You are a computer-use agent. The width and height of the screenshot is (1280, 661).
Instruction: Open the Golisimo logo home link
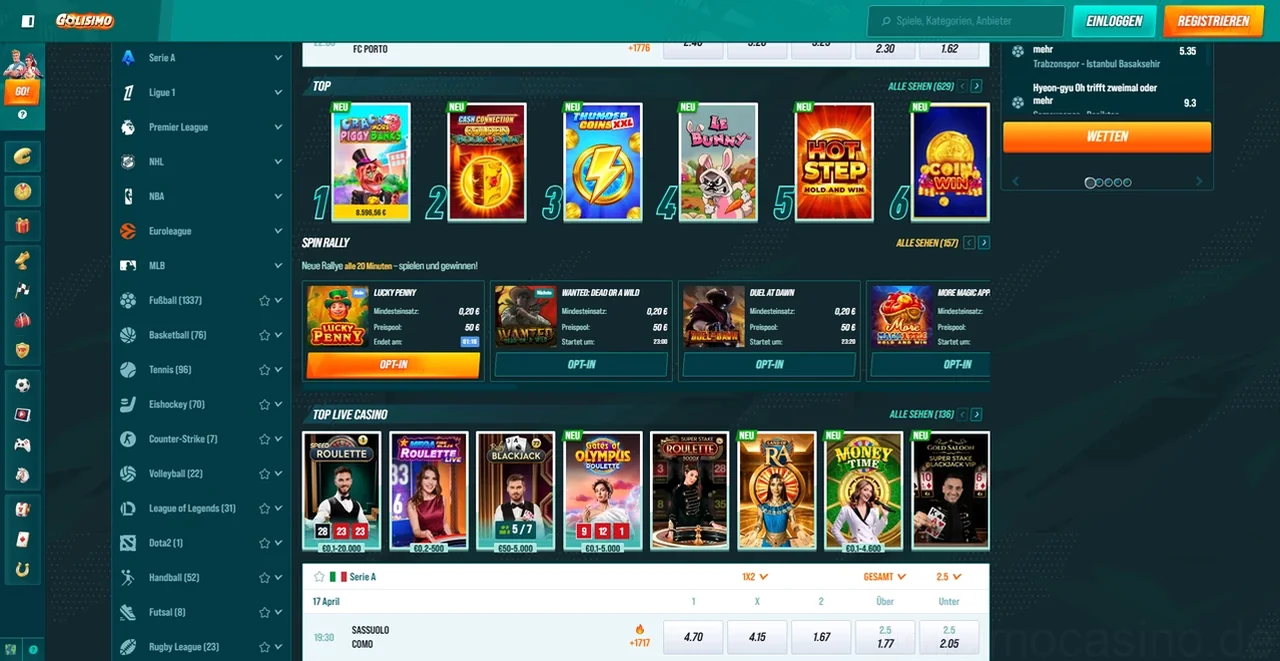point(84,20)
